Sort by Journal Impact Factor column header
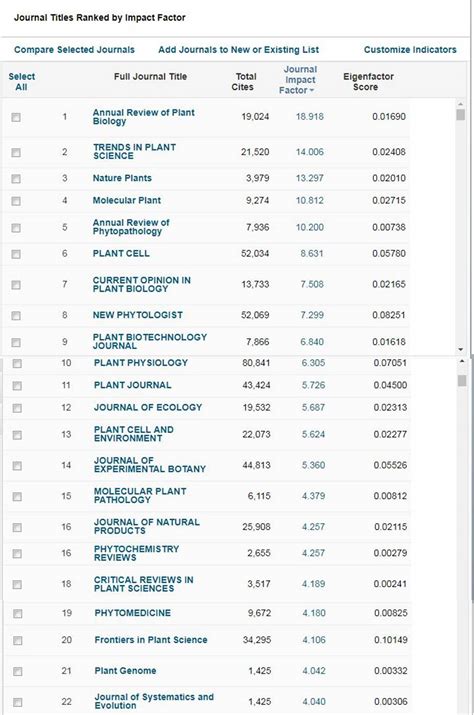The height and width of the screenshot is (715, 474). (x=298, y=80)
